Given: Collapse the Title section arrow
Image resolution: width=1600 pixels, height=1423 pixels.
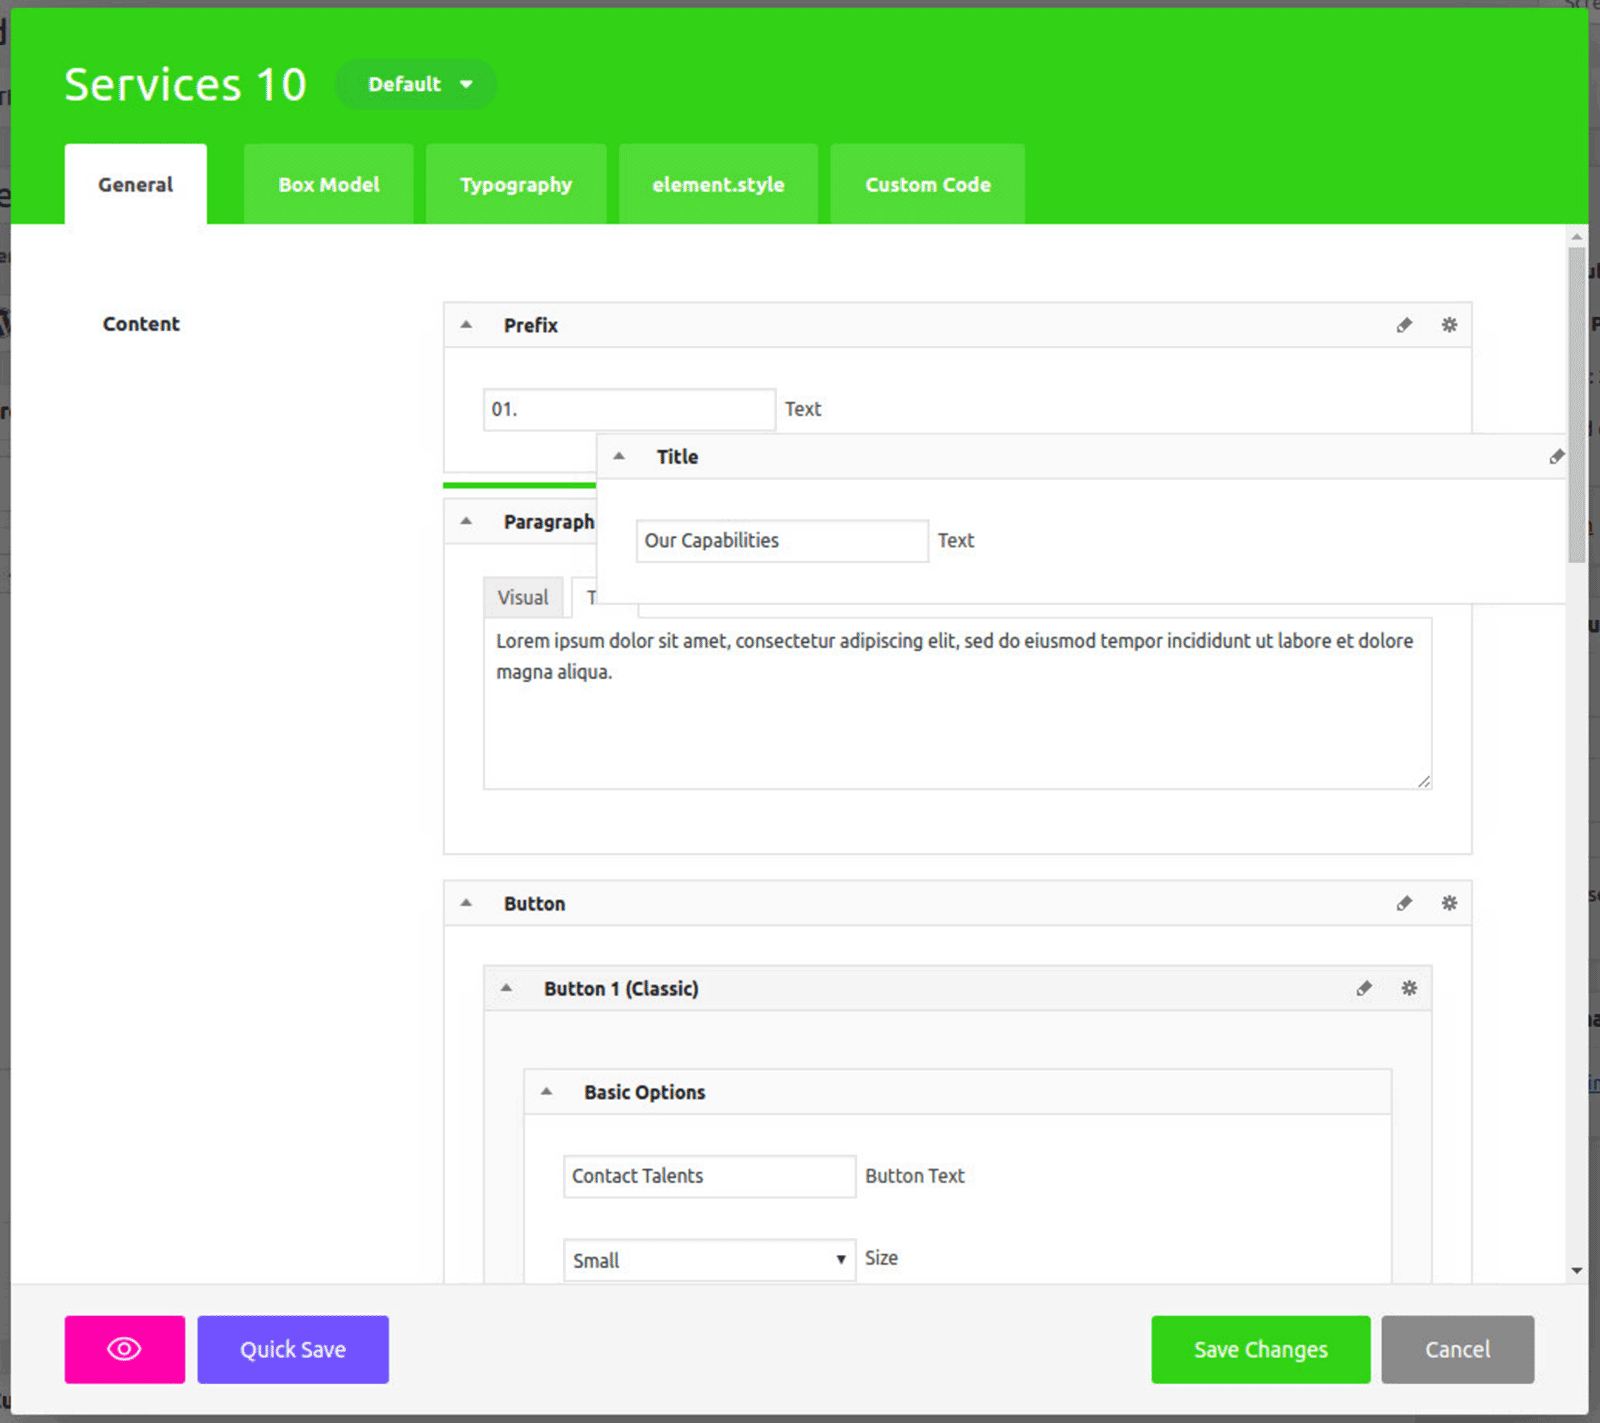Looking at the screenshot, I should click(619, 456).
